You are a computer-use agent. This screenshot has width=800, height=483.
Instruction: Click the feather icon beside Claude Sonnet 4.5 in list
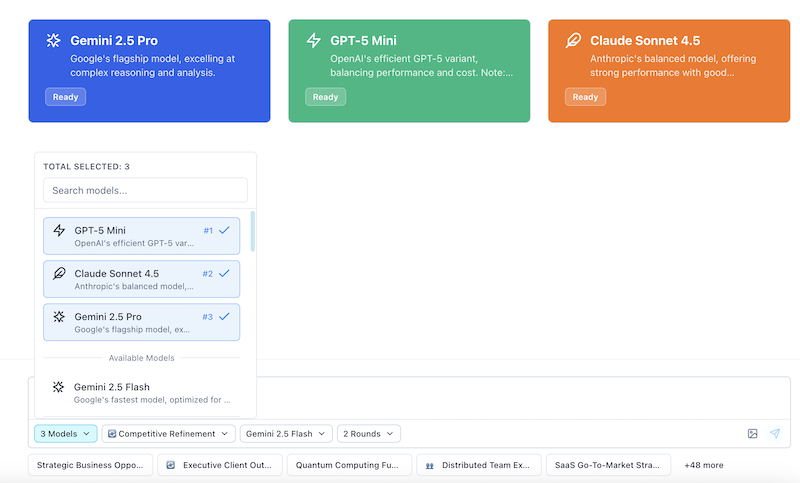pos(59,273)
